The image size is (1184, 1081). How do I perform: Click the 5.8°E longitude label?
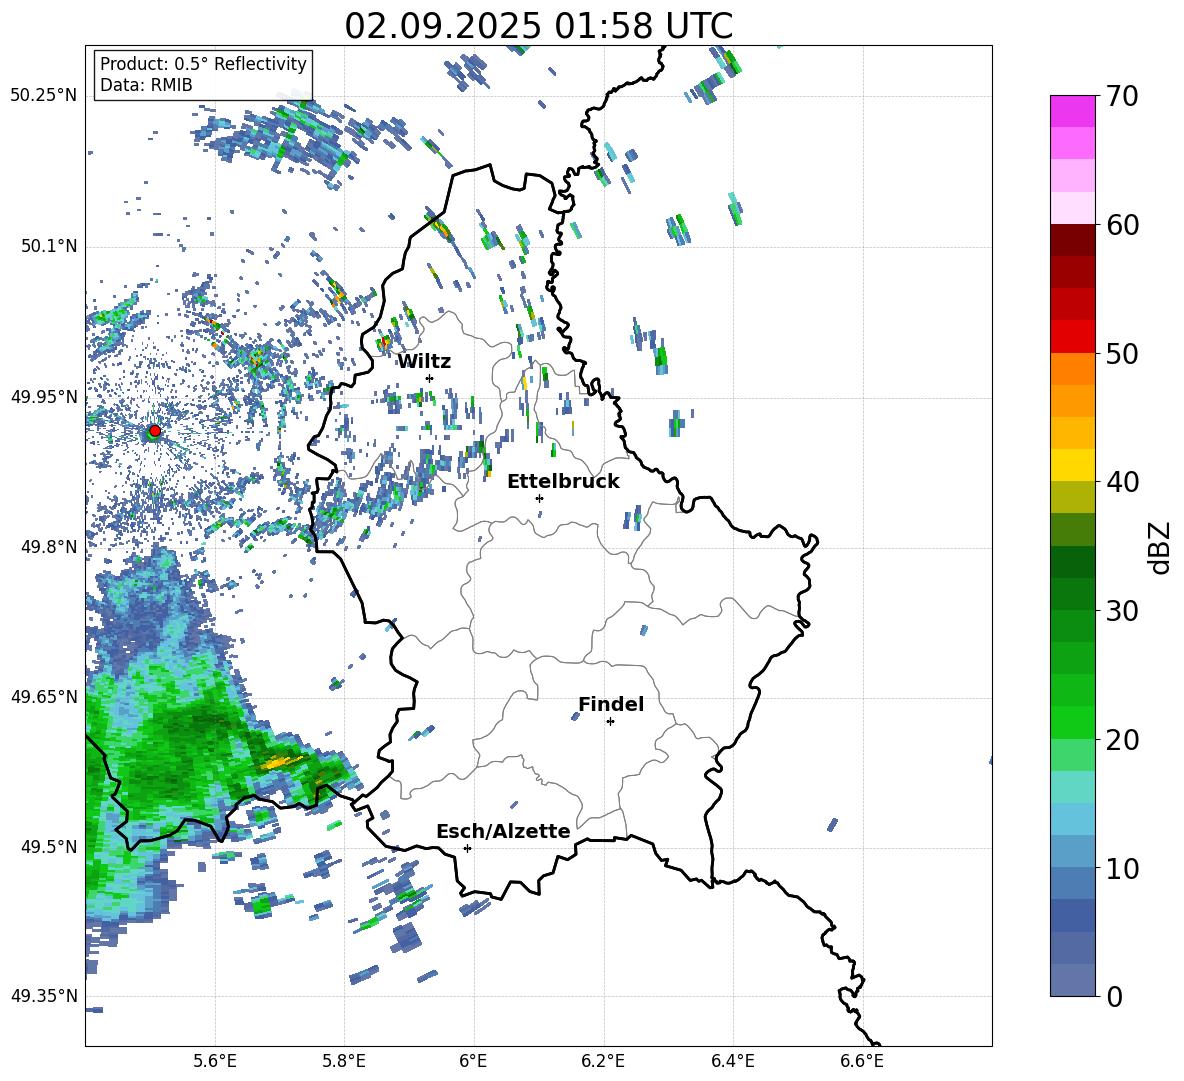(344, 1061)
